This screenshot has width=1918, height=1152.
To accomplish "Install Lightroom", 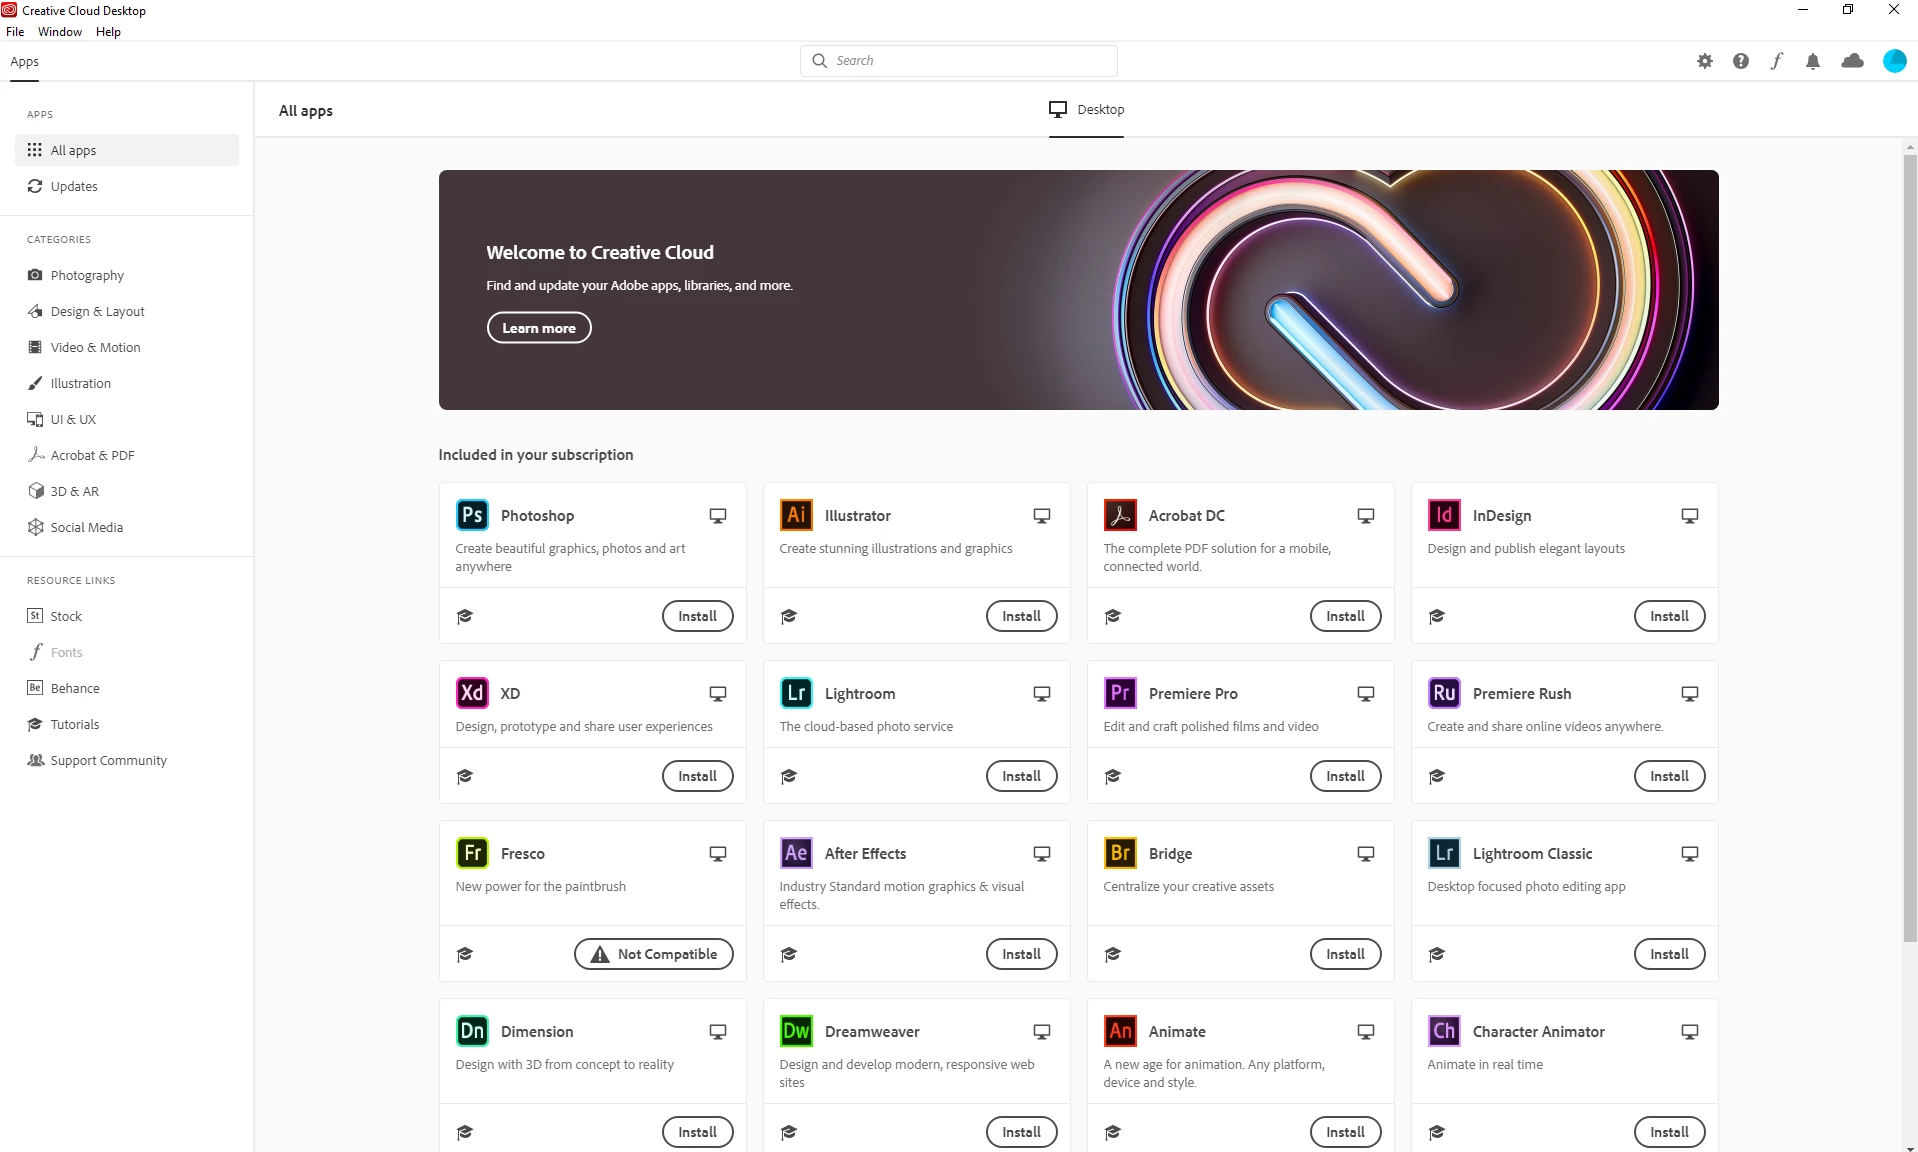I will [x=1022, y=776].
